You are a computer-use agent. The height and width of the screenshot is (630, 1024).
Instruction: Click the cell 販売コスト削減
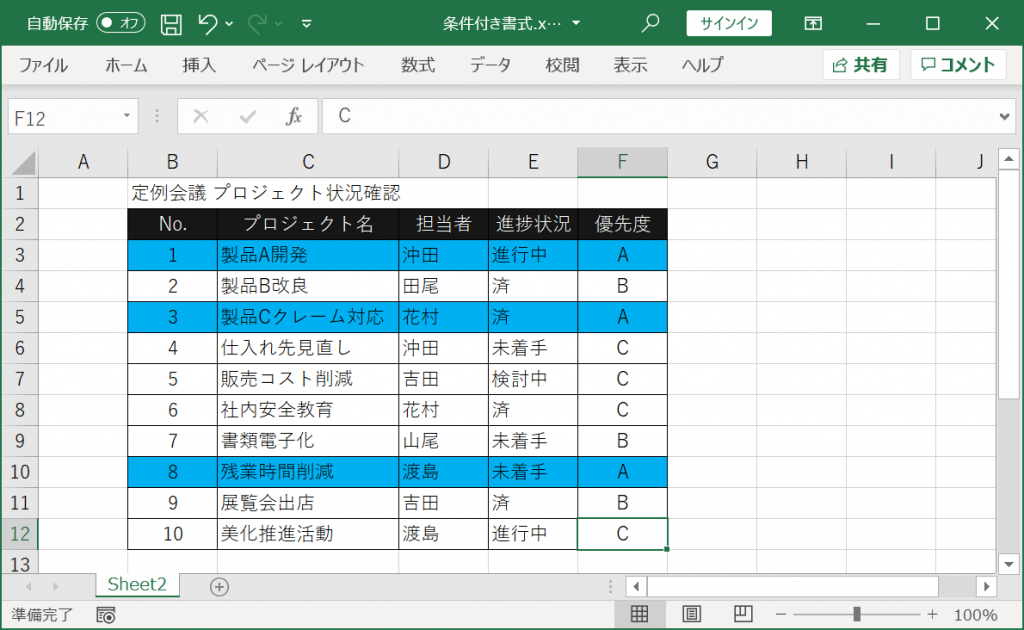click(308, 379)
